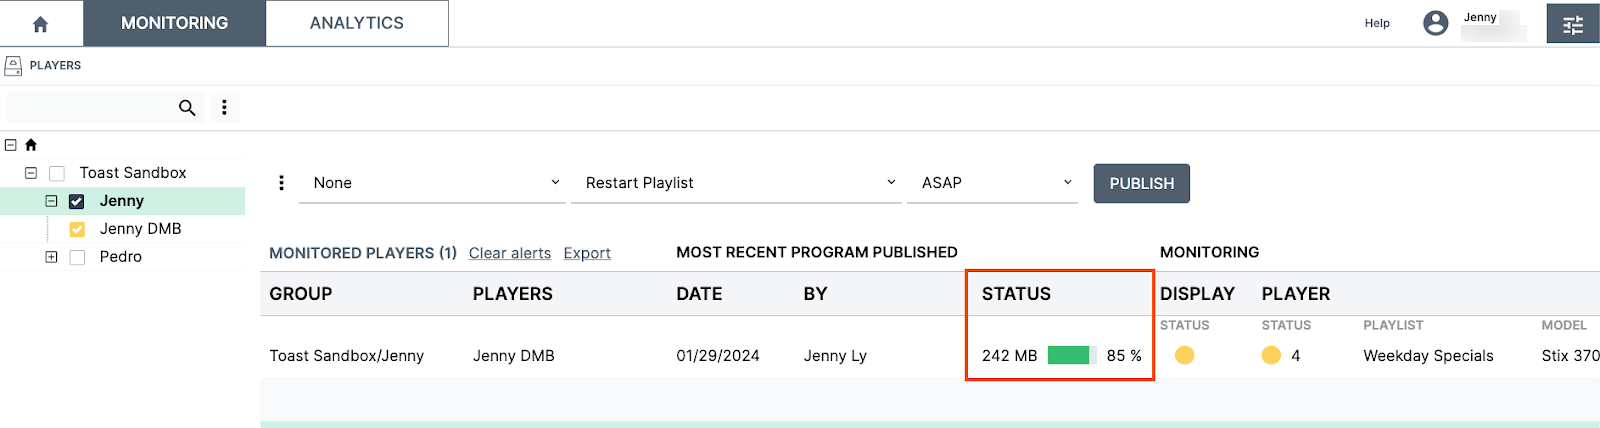Open the settings sliders icon top right

point(1572,24)
